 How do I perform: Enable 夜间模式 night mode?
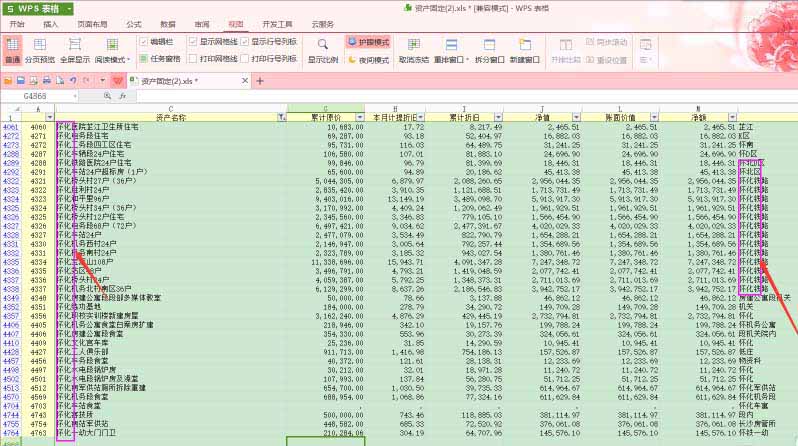point(367,60)
